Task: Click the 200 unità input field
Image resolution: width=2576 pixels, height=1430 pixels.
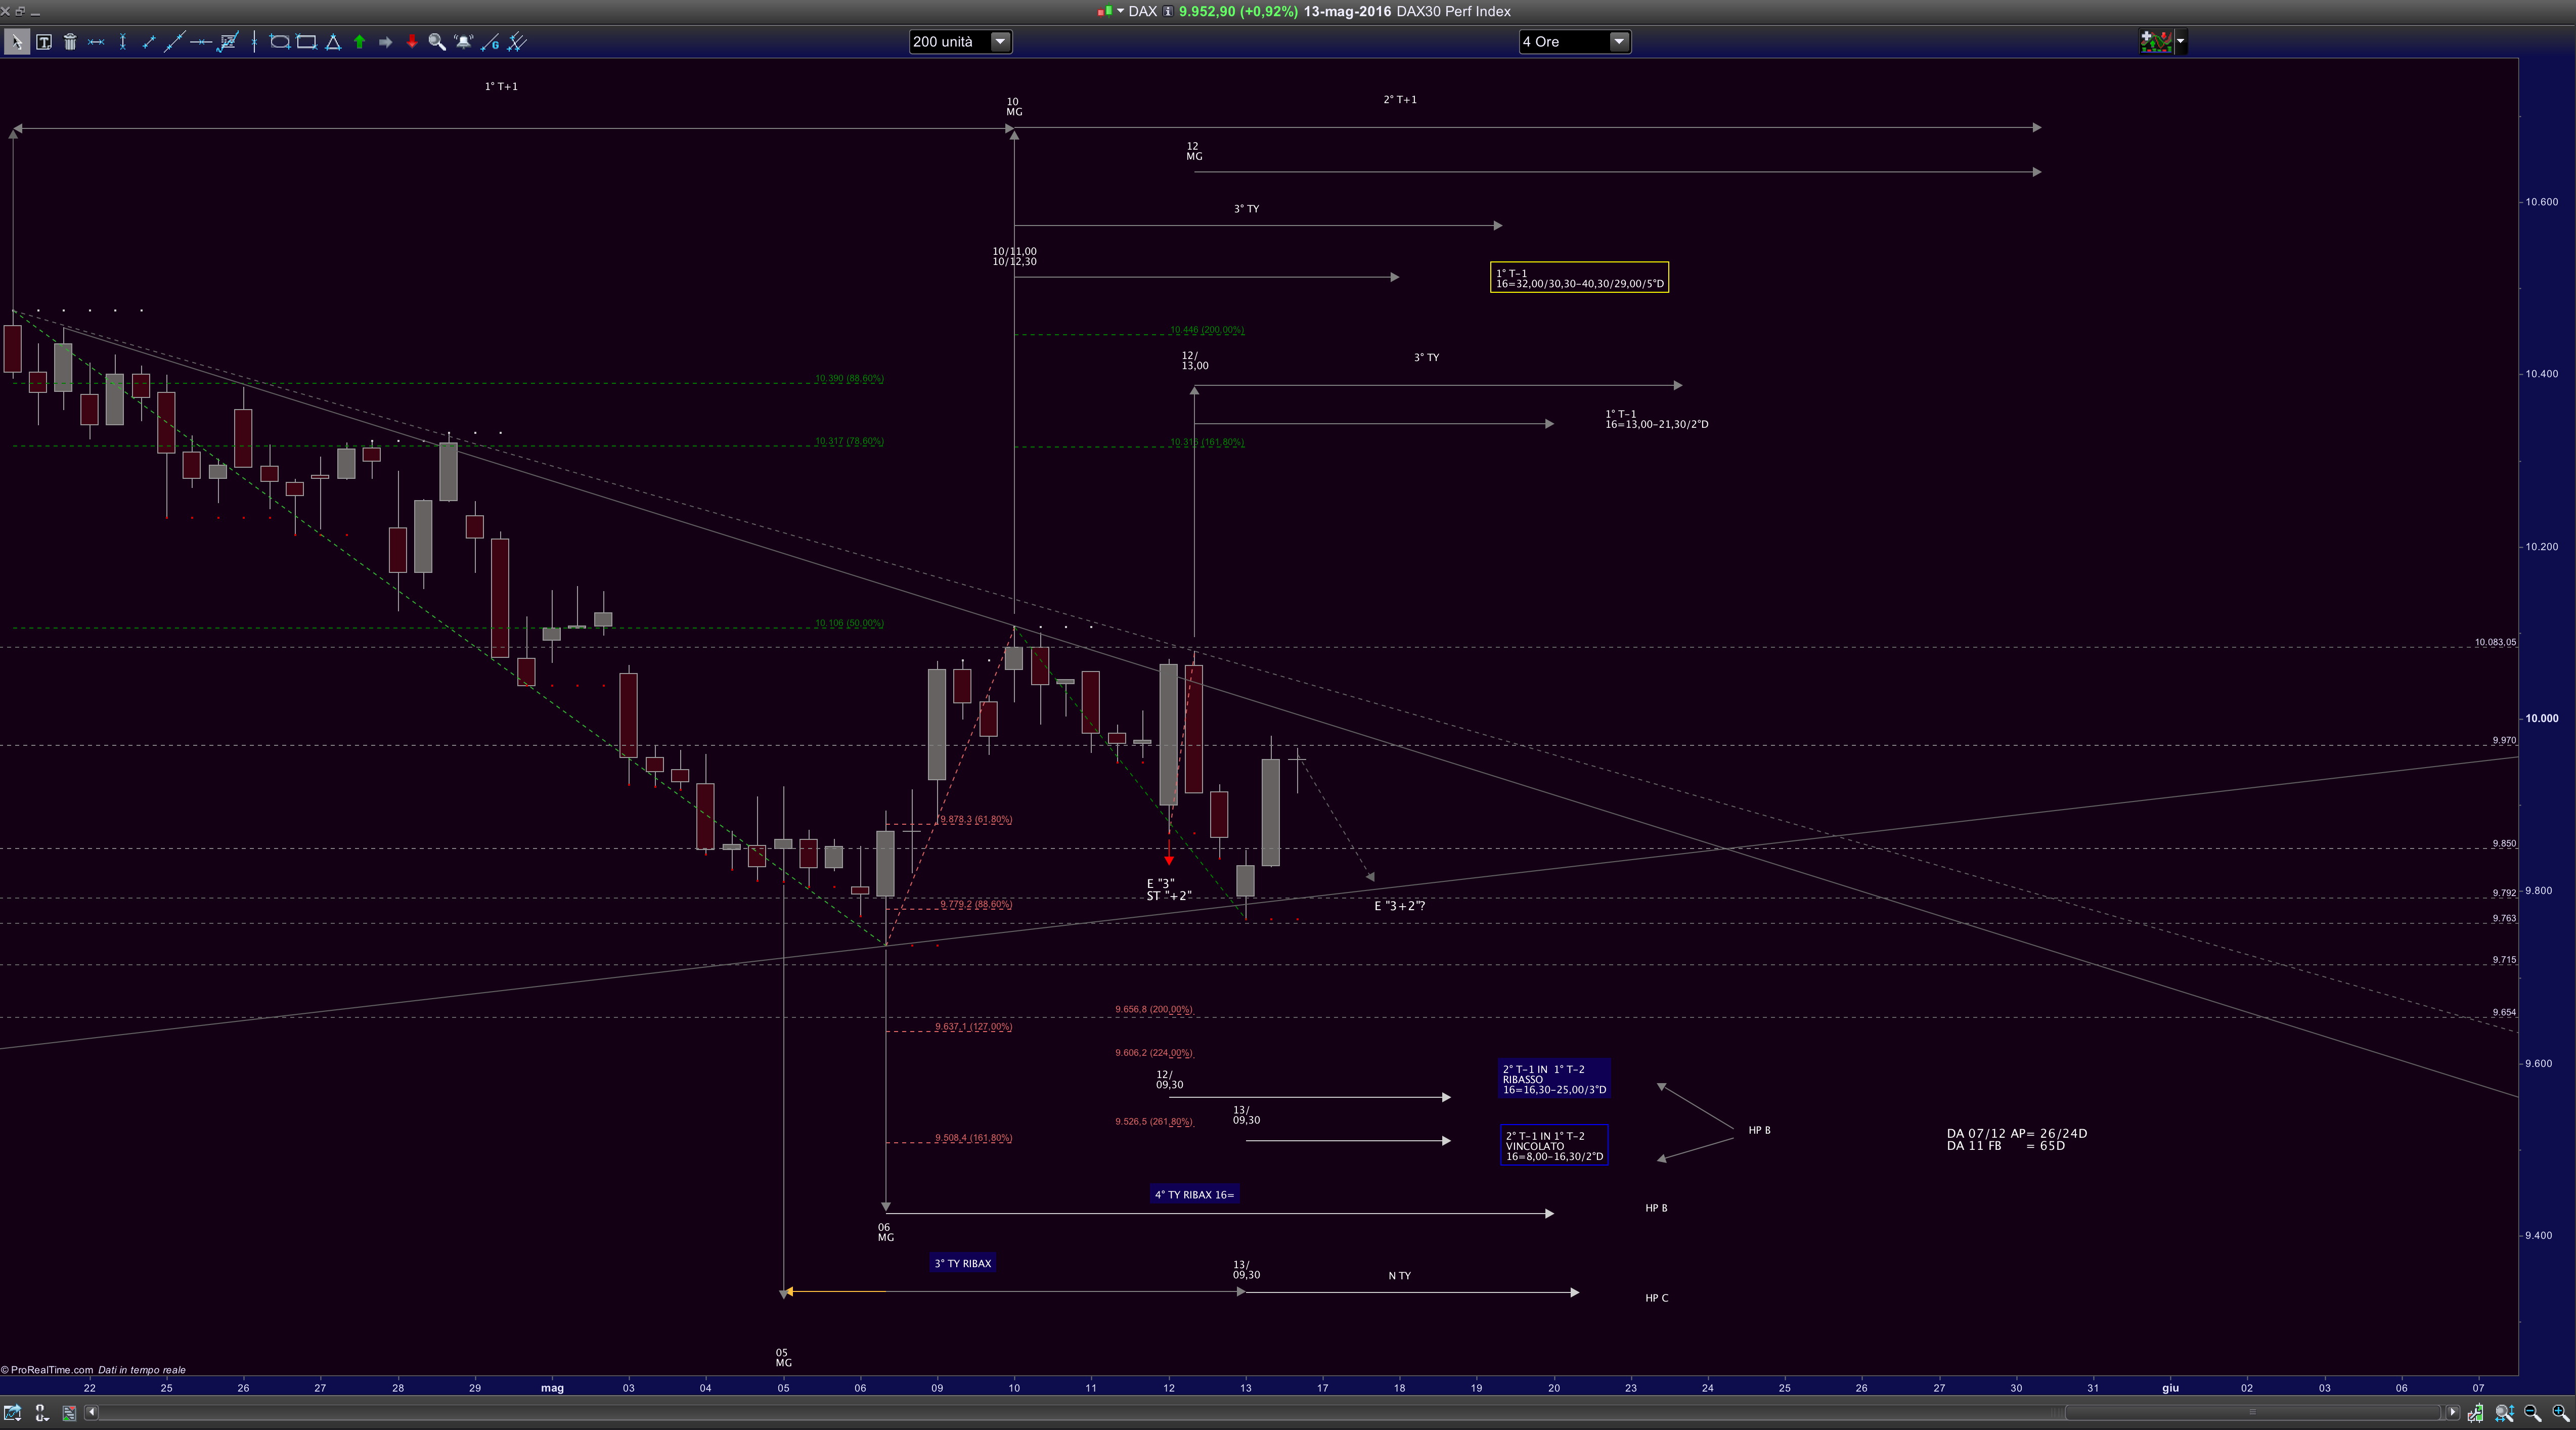Action: (x=949, y=41)
